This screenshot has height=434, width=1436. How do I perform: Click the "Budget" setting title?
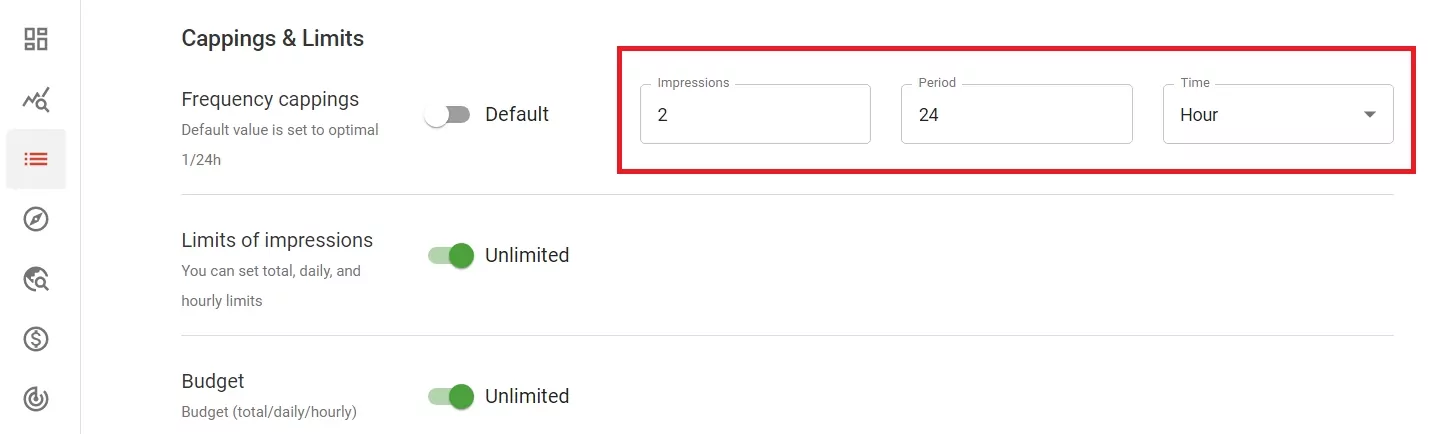[x=213, y=381]
